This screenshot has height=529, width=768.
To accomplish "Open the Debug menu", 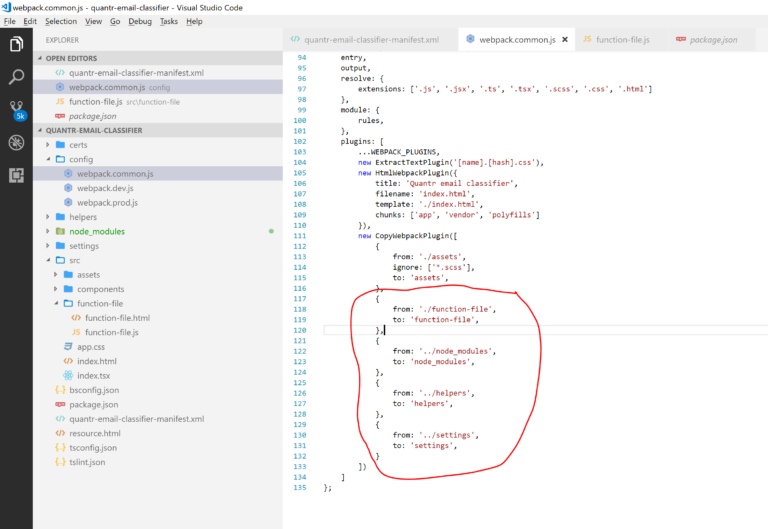I will pos(140,21).
